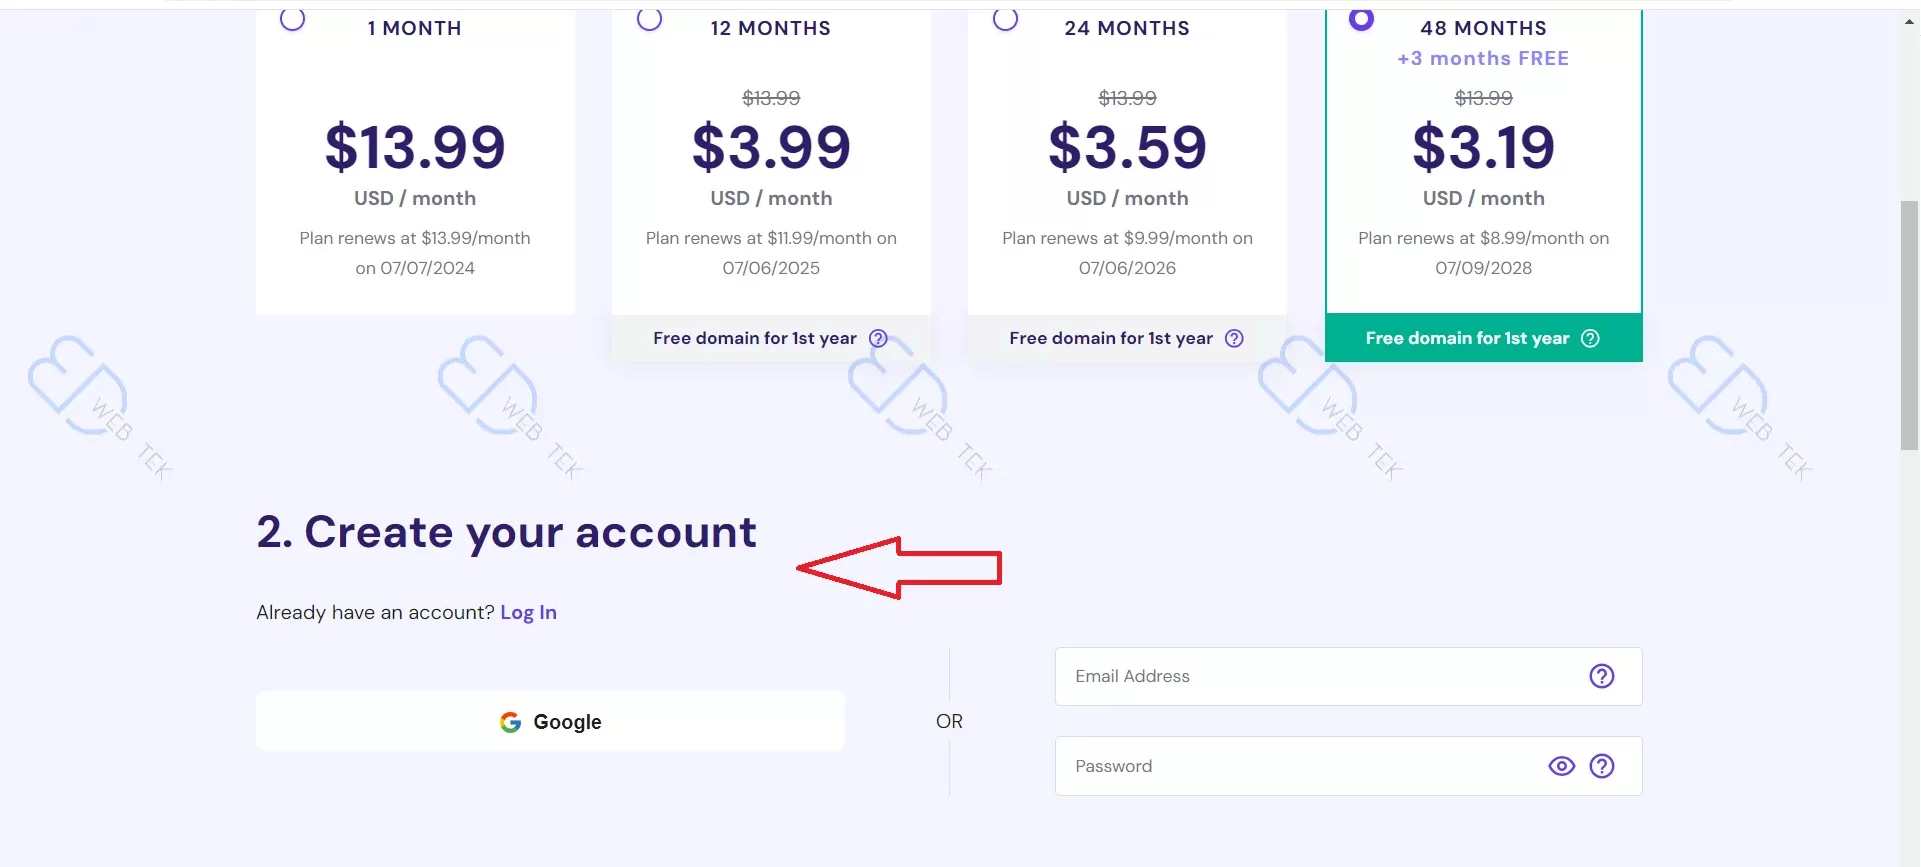1921x867 pixels.
Task: Open the Log In link
Action: click(x=528, y=613)
